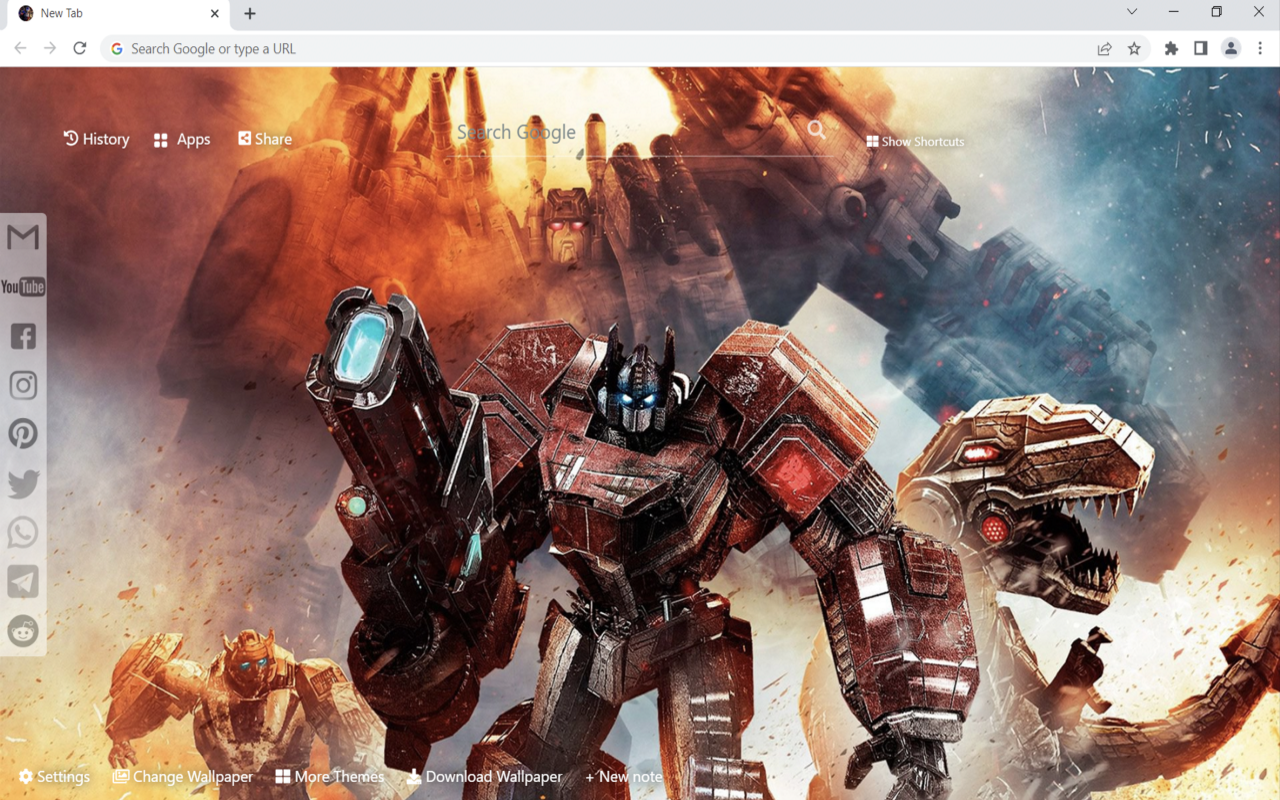Open More Themes
Screen dimensions: 1280x800
330,776
